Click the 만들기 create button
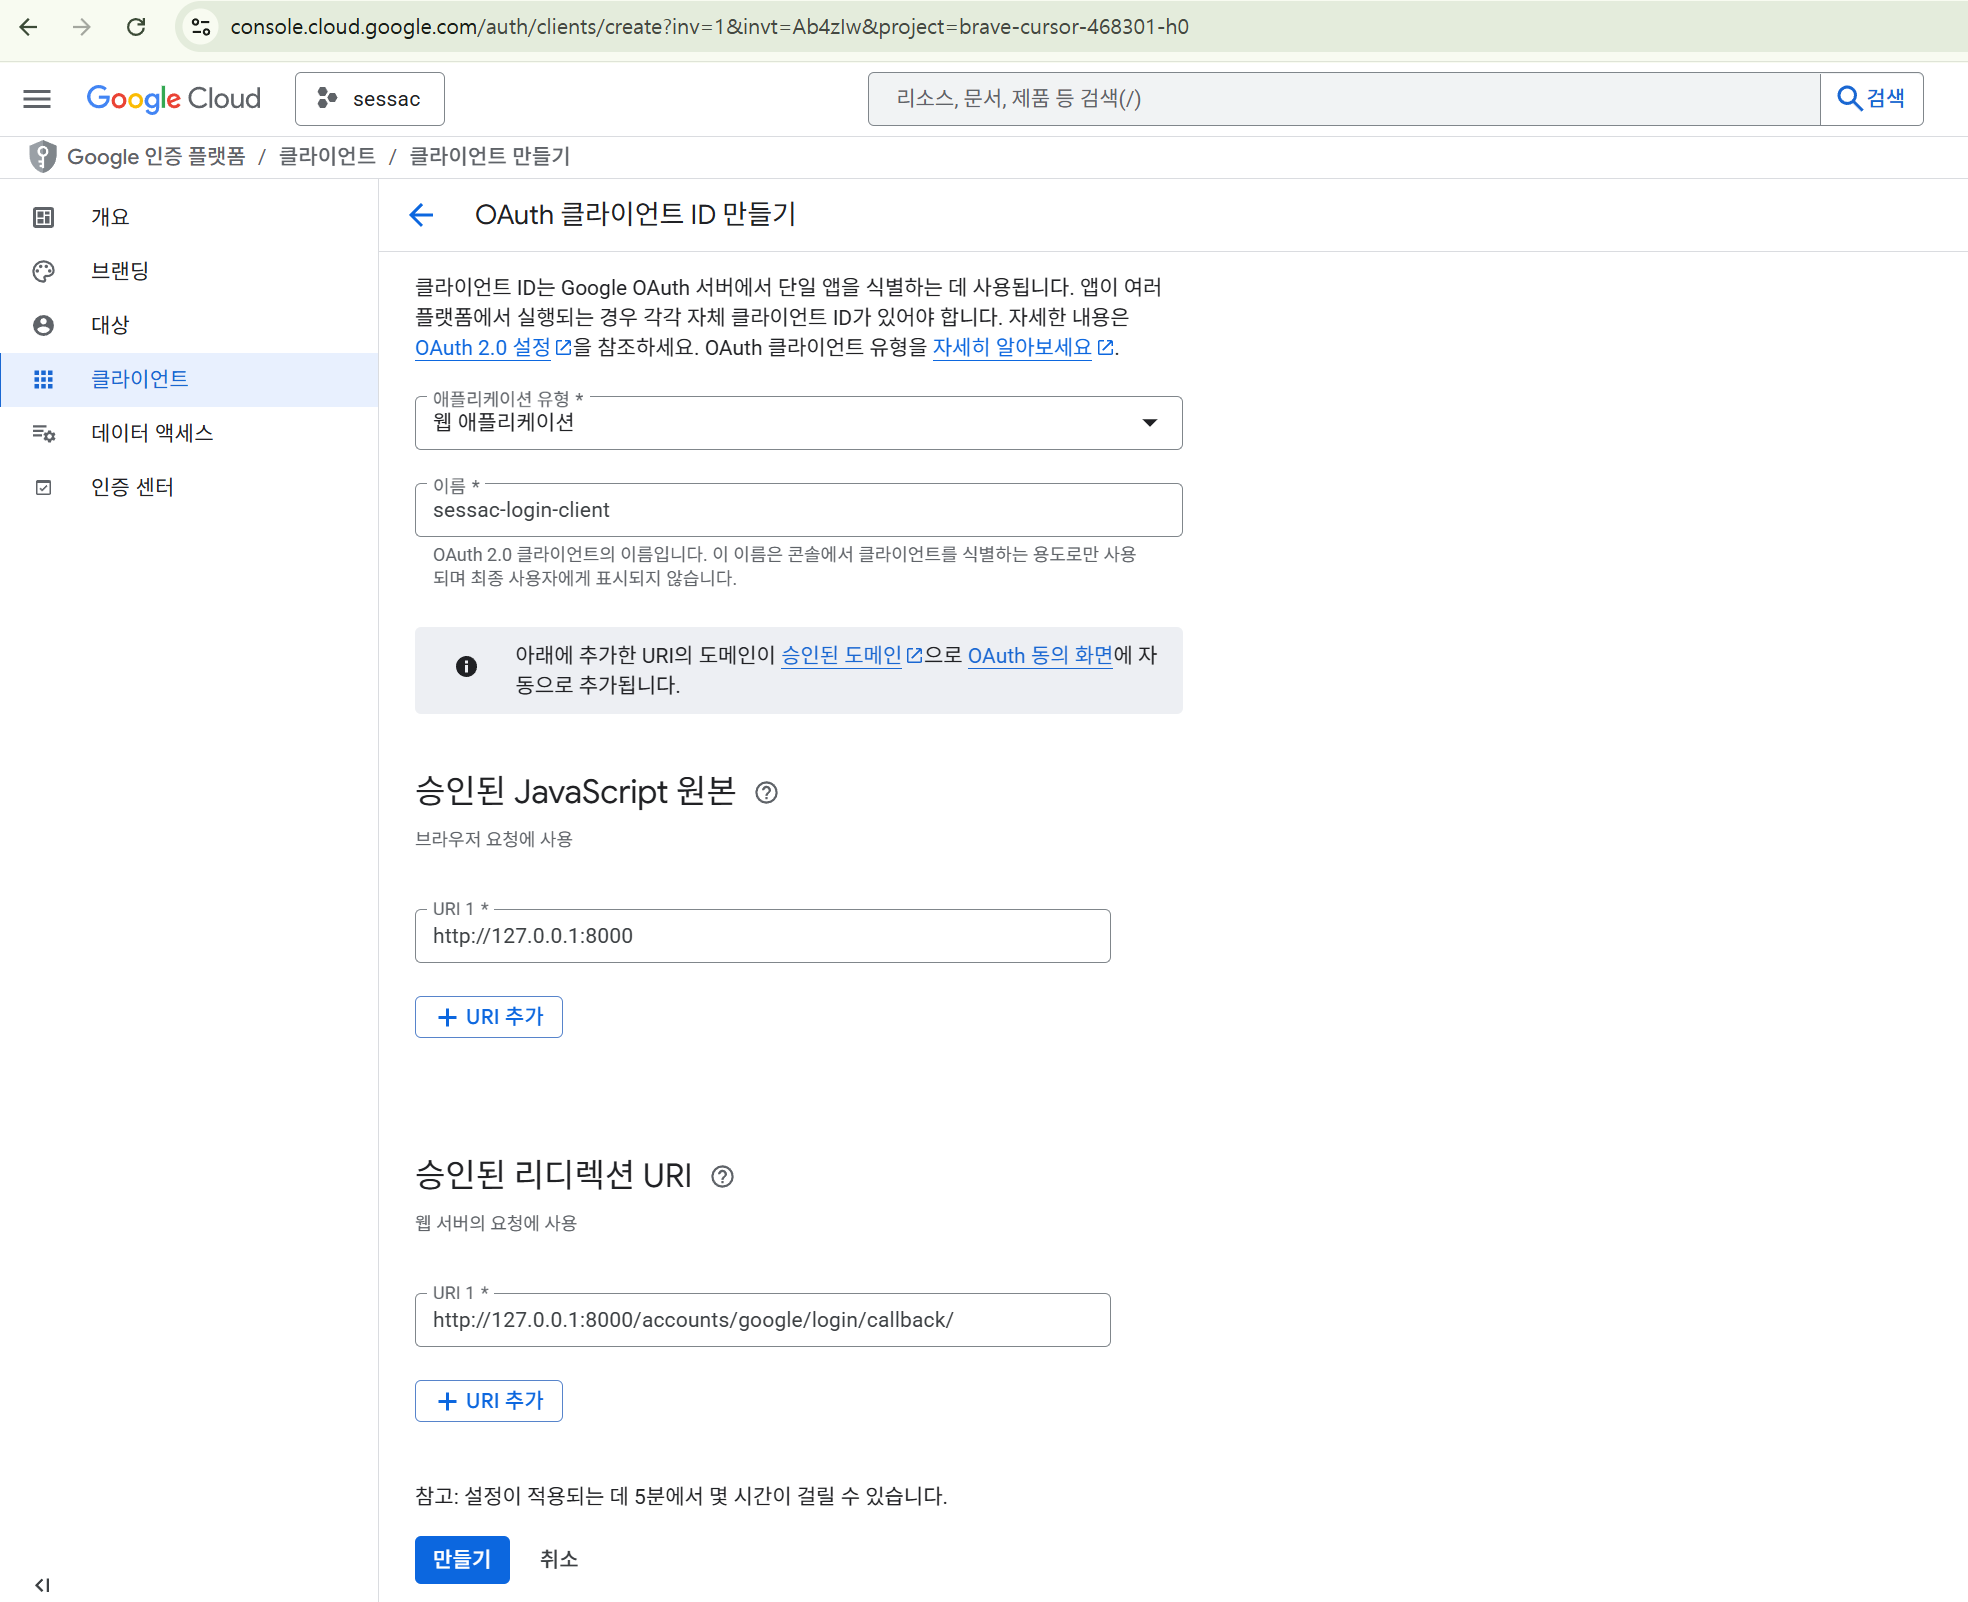 coord(461,1559)
